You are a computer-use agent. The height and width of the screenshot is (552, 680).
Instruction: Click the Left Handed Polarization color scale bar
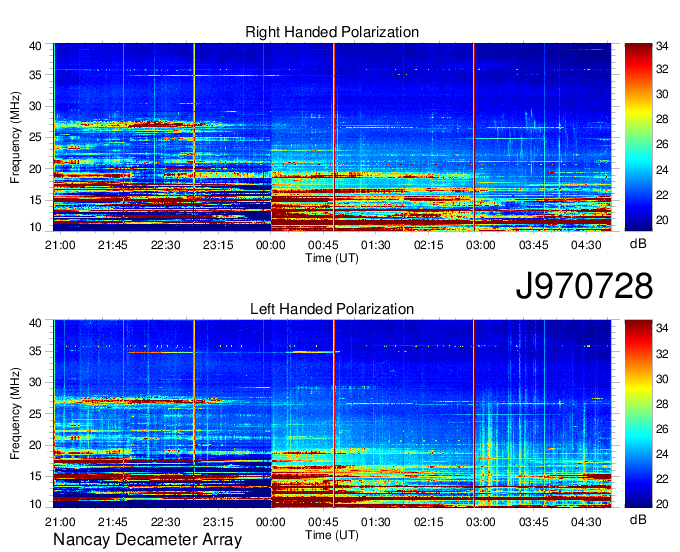(x=638, y=414)
